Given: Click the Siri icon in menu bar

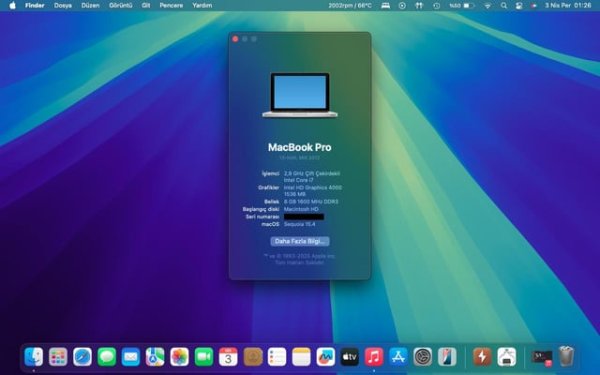Looking at the screenshot, I should tap(534, 5).
